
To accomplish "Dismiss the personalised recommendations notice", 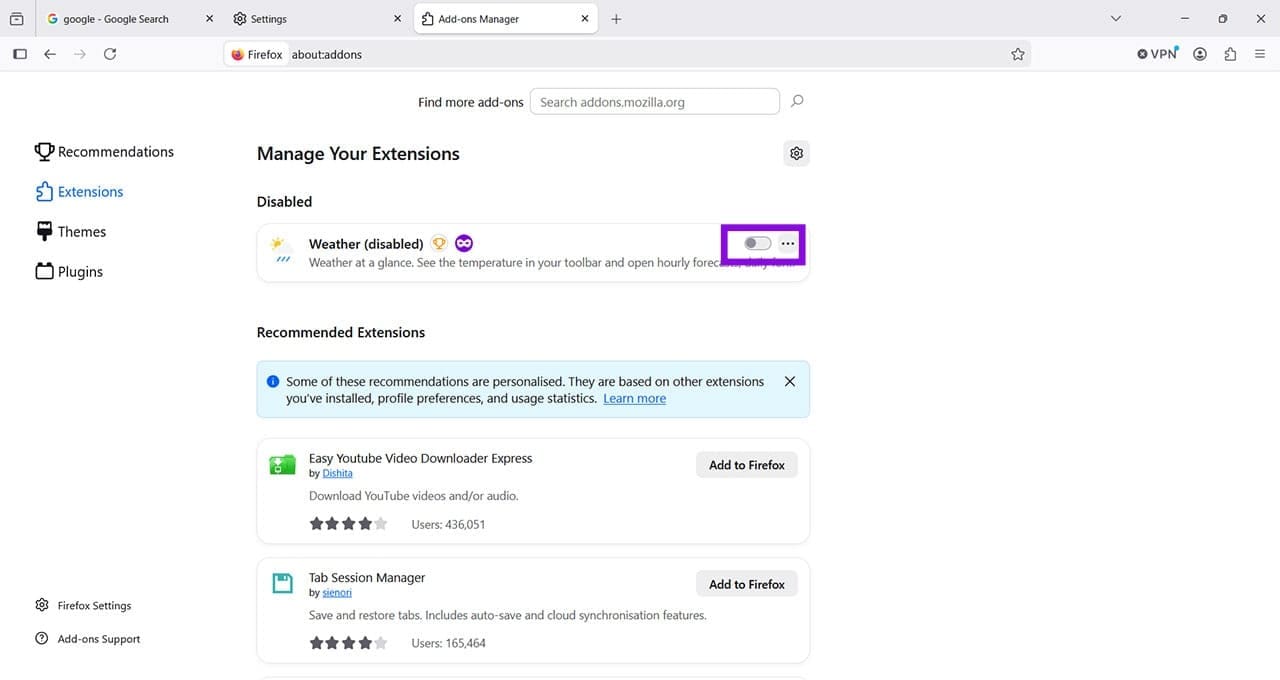I will [x=790, y=381].
